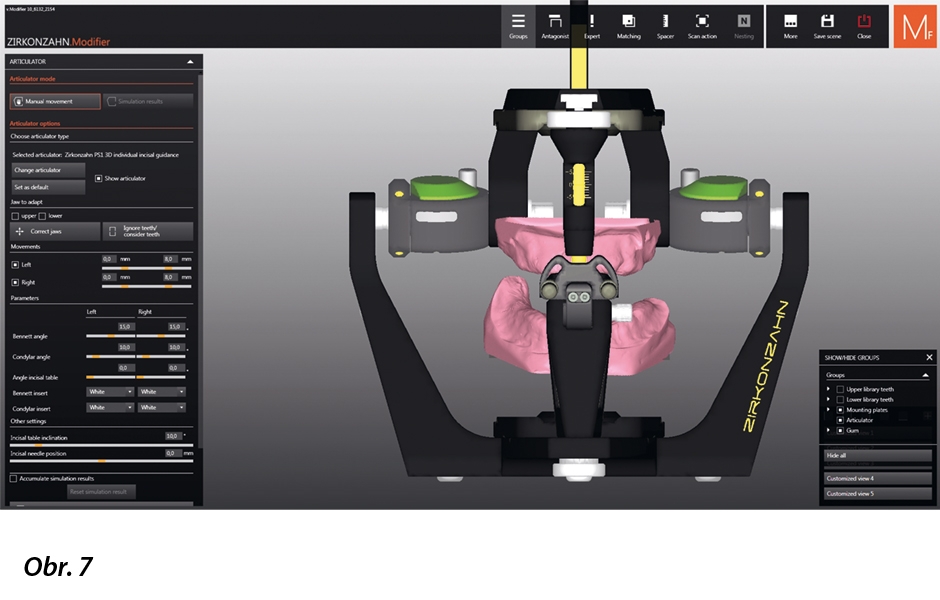The height and width of the screenshot is (600, 940).
Task: Select the Matching tool icon
Action: click(x=628, y=26)
